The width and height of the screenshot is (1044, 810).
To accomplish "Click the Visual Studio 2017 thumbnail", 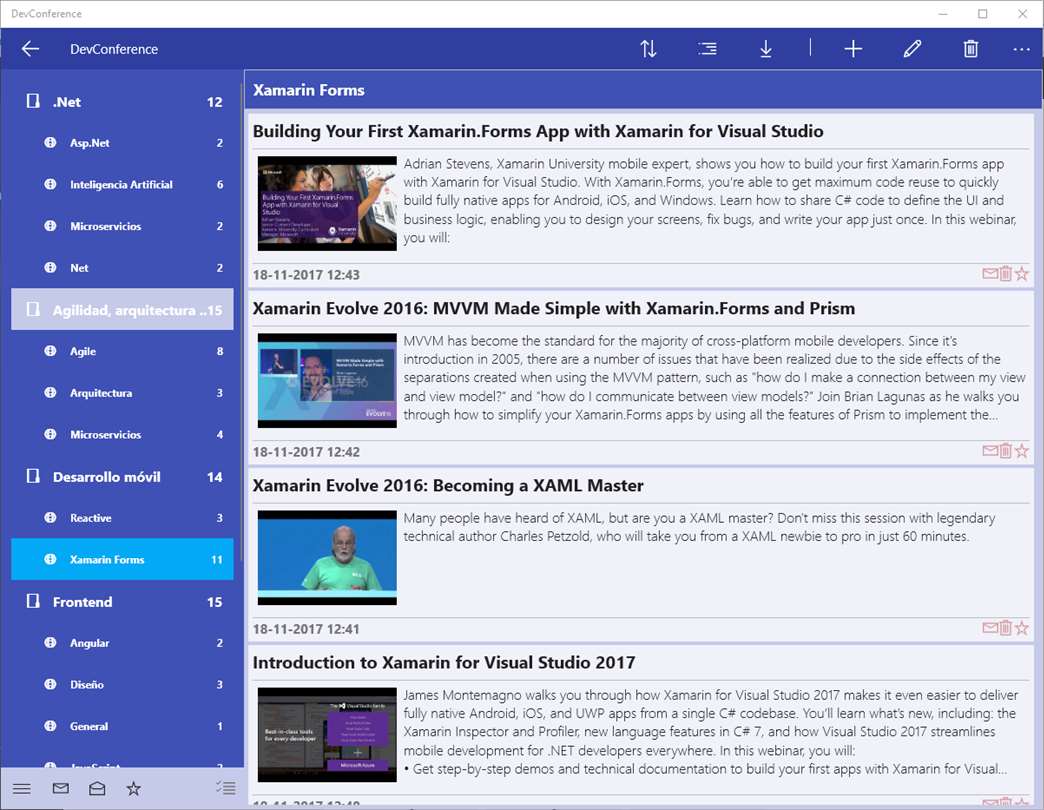I will pos(327,734).
